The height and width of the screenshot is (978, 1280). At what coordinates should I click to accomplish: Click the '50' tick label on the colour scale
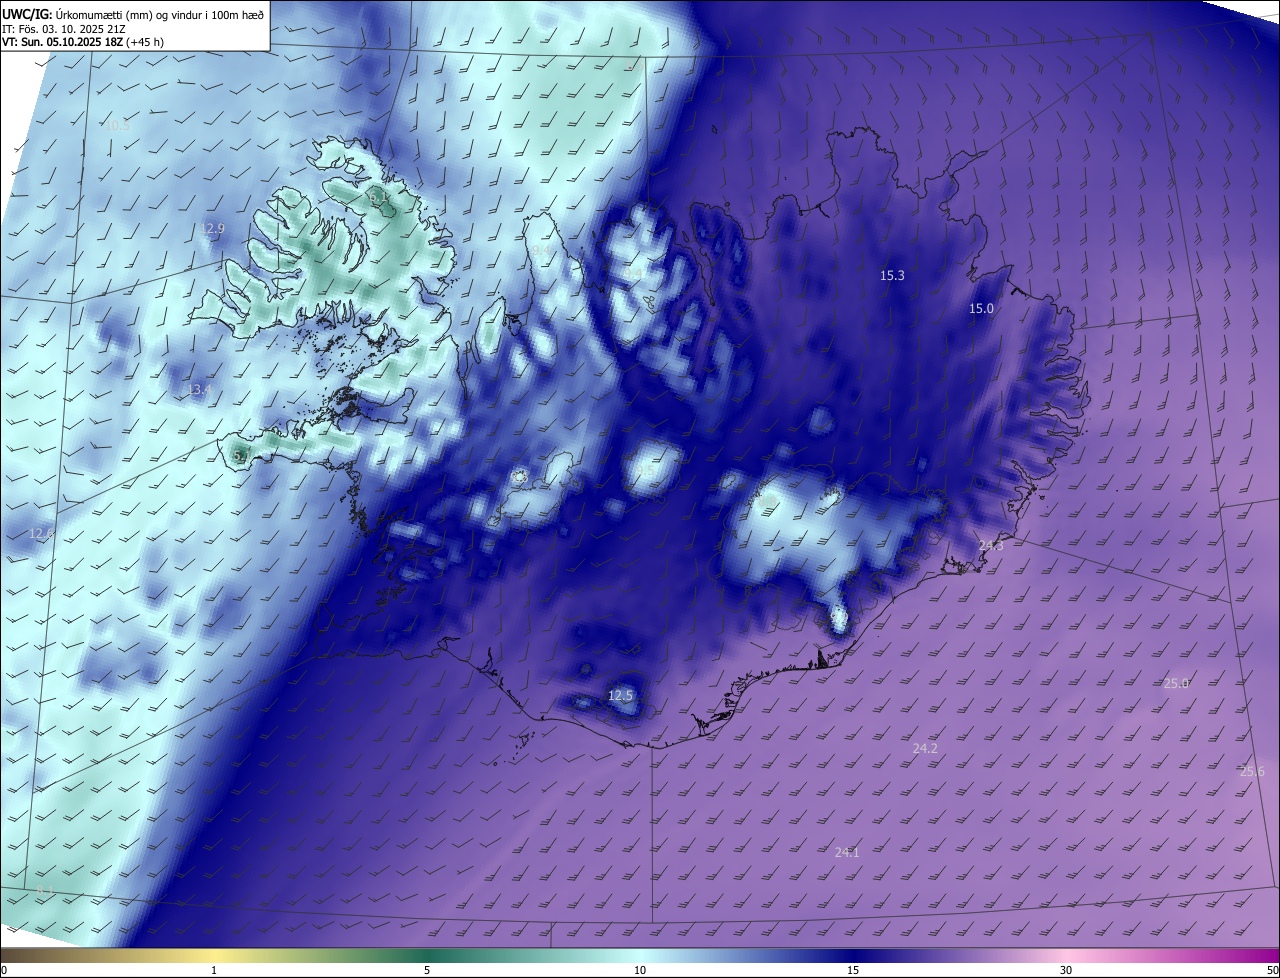click(1272, 970)
